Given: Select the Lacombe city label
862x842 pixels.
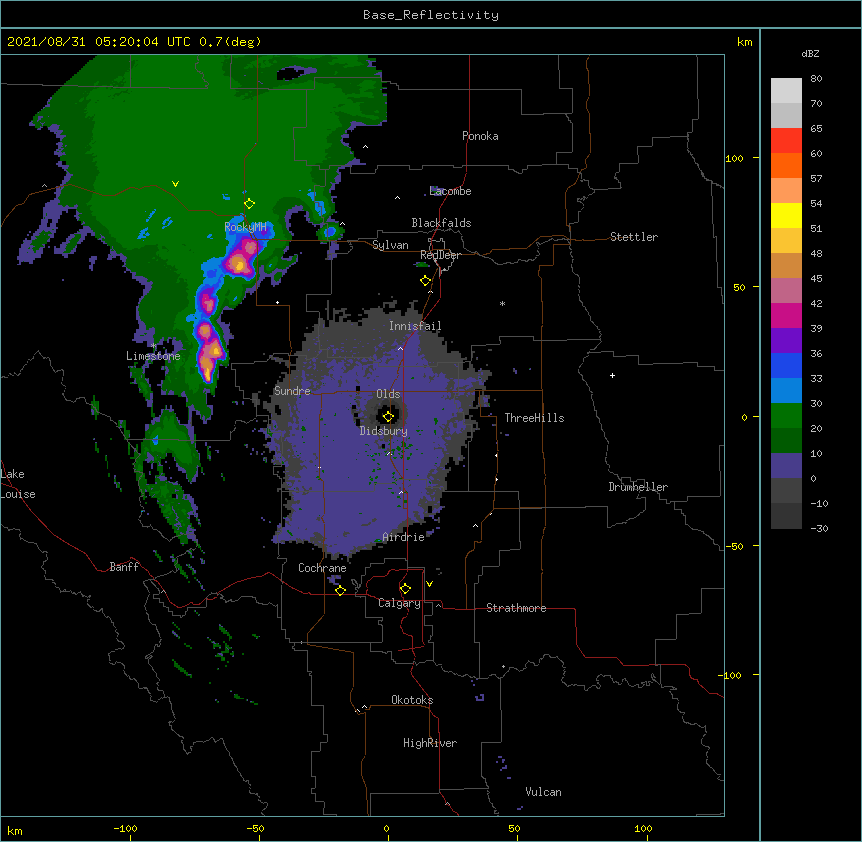Looking at the screenshot, I should [x=450, y=191].
